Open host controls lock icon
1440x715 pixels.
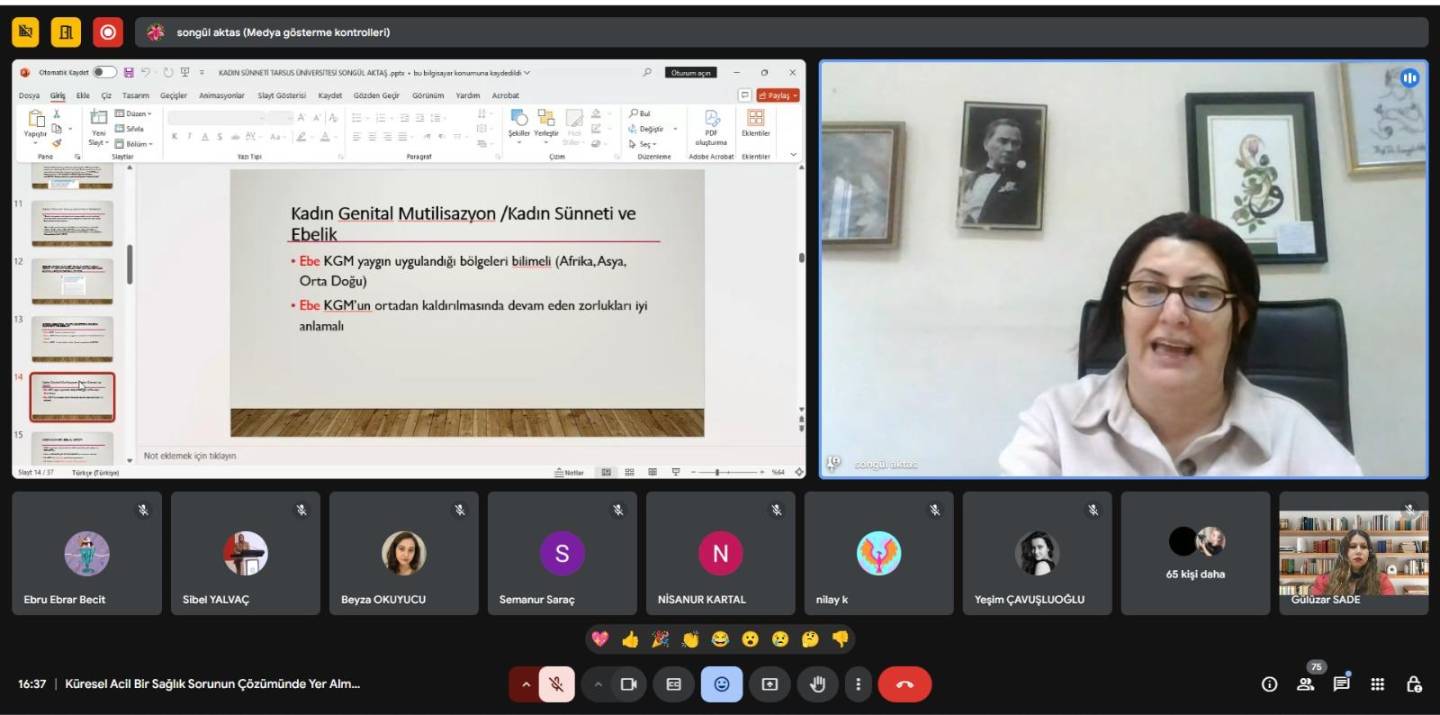pos(1414,684)
